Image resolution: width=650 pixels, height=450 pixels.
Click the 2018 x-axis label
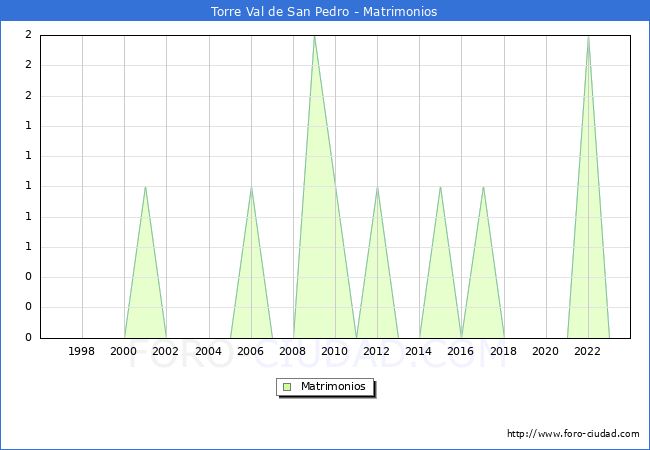(504, 351)
